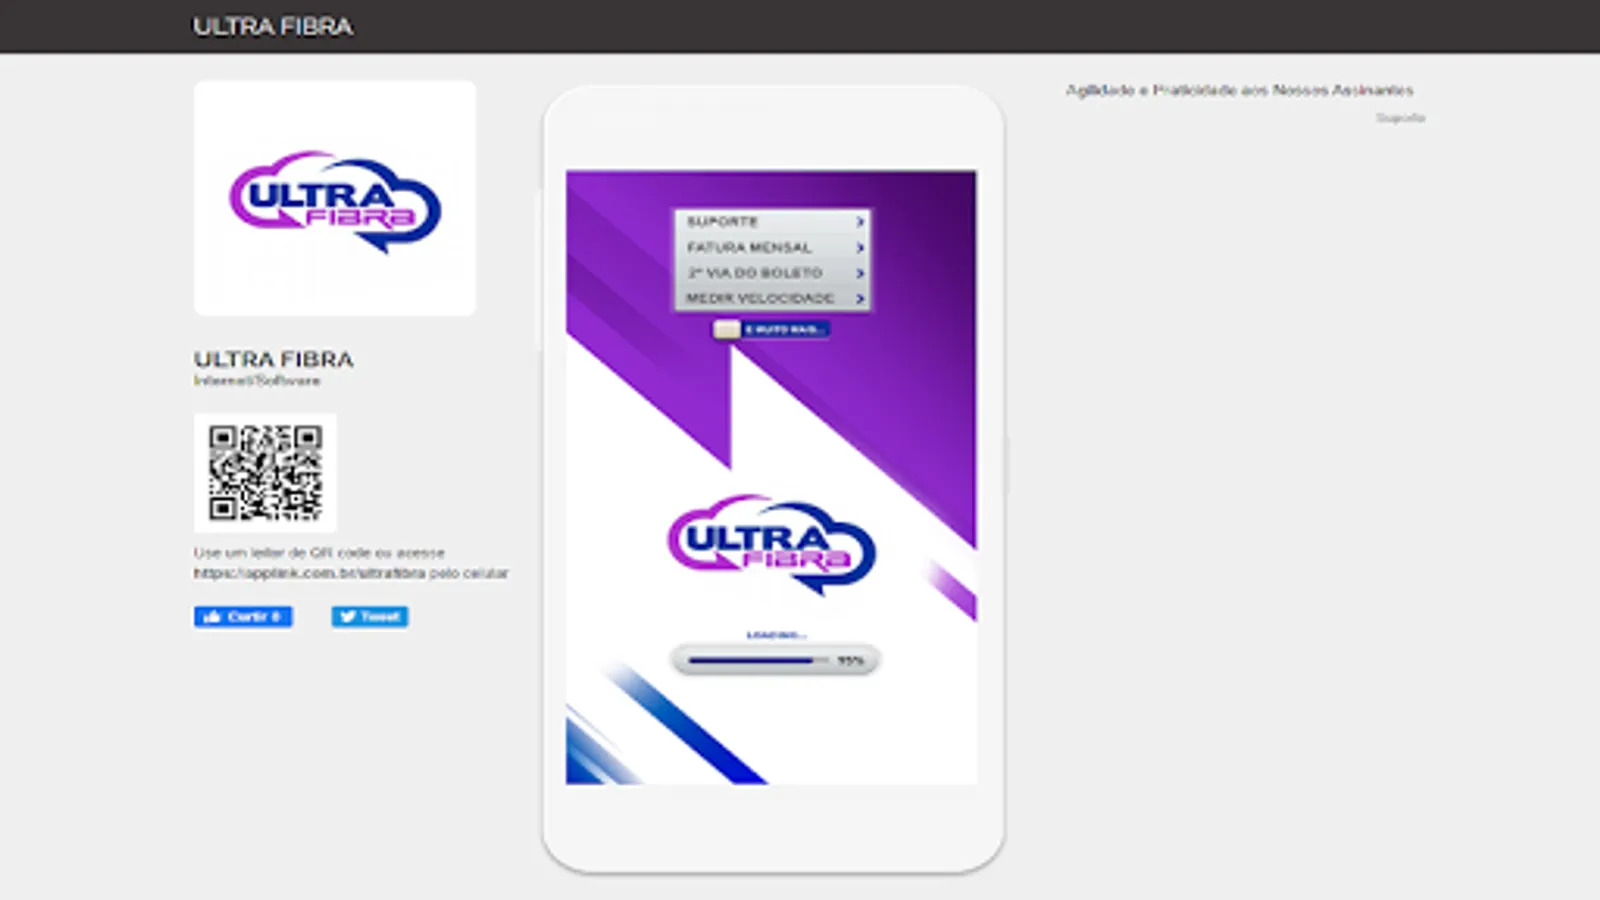Image resolution: width=1600 pixels, height=900 pixels.
Task: Select SUPORTE in the phone menu
Action: point(772,221)
